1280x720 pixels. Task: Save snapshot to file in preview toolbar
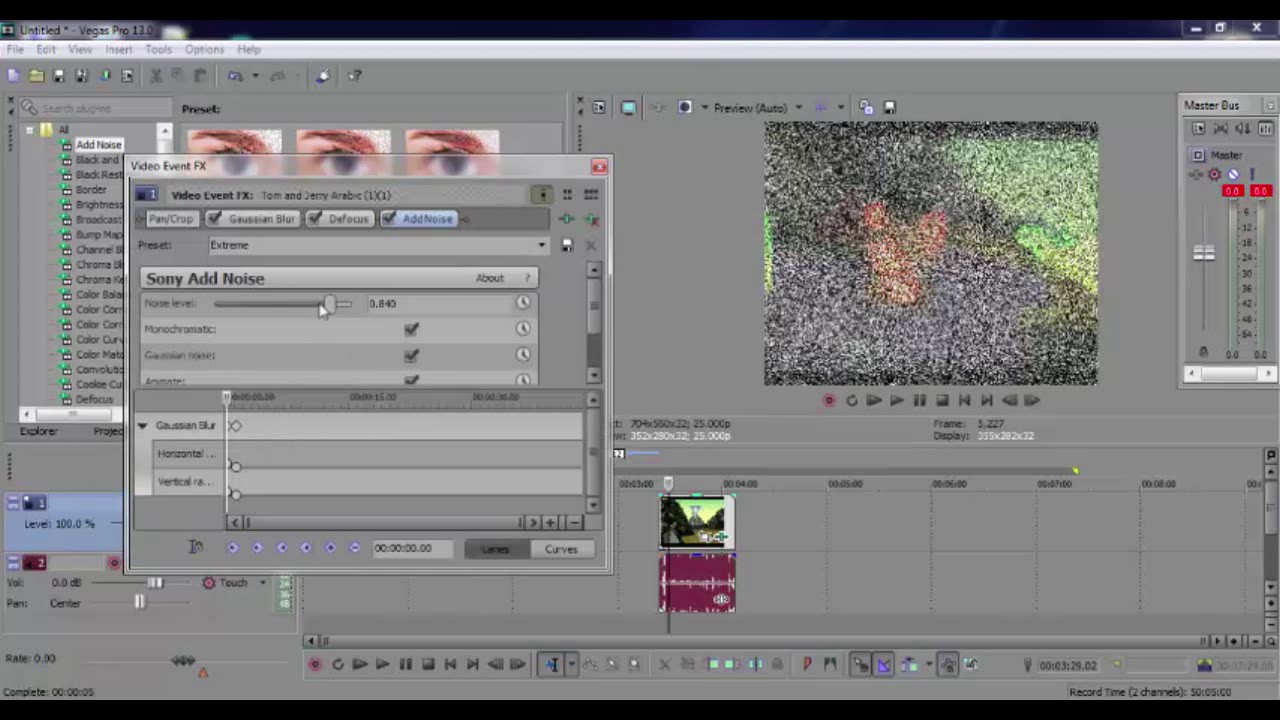[889, 108]
